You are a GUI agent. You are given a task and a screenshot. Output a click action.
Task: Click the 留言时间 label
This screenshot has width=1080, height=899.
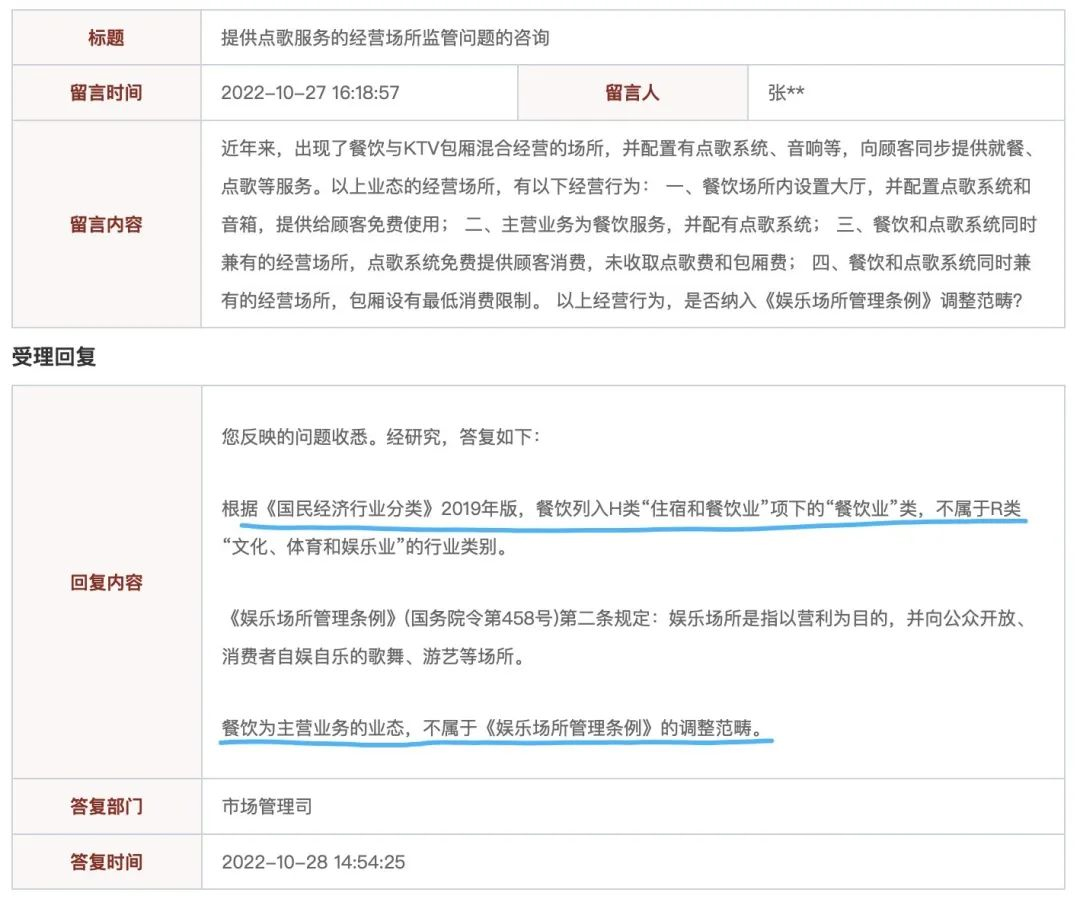coord(106,93)
